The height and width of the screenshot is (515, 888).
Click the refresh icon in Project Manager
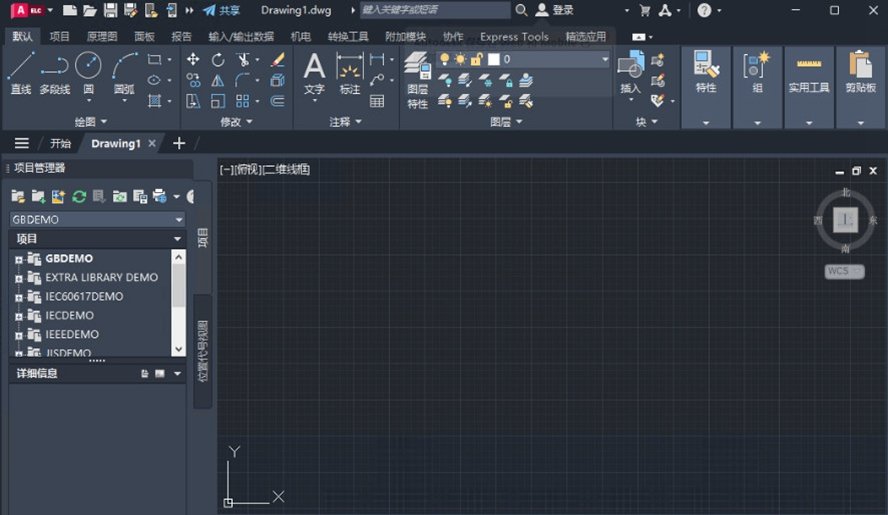(x=79, y=197)
